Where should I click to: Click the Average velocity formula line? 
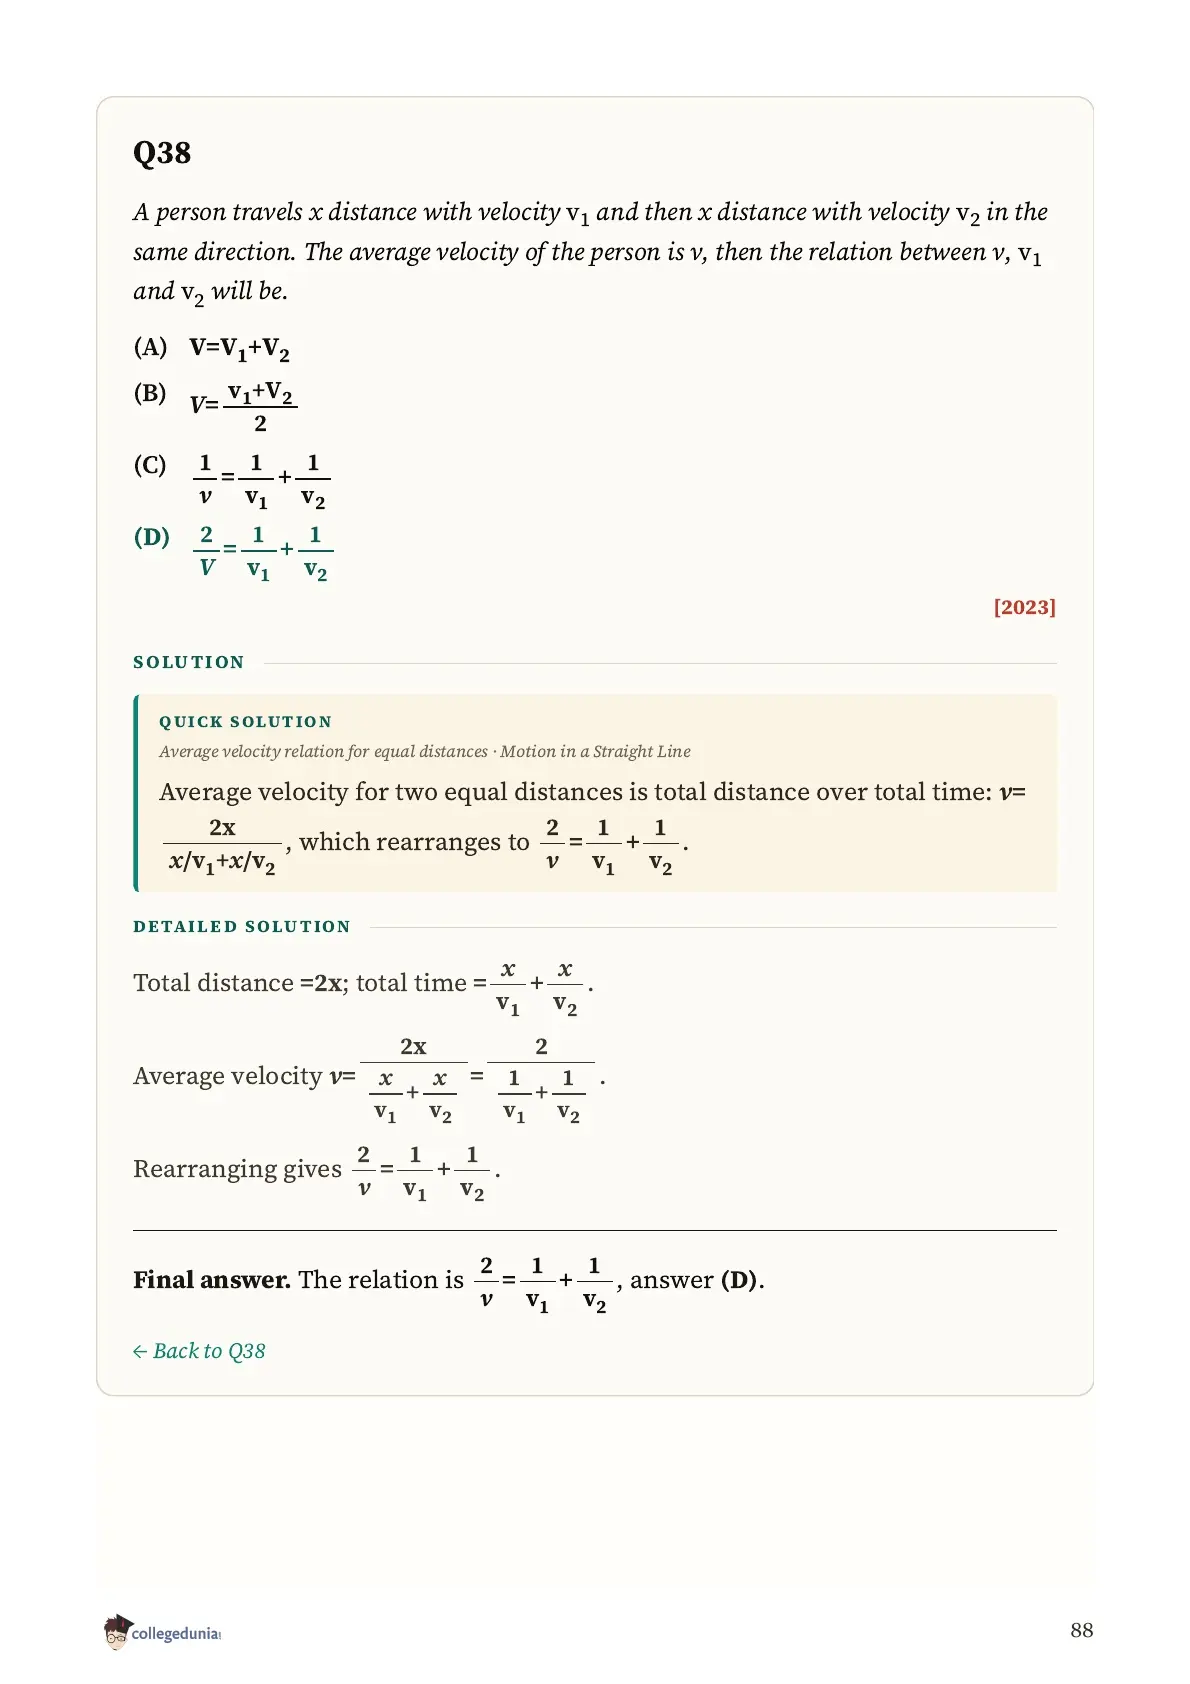pyautogui.click(x=370, y=1078)
